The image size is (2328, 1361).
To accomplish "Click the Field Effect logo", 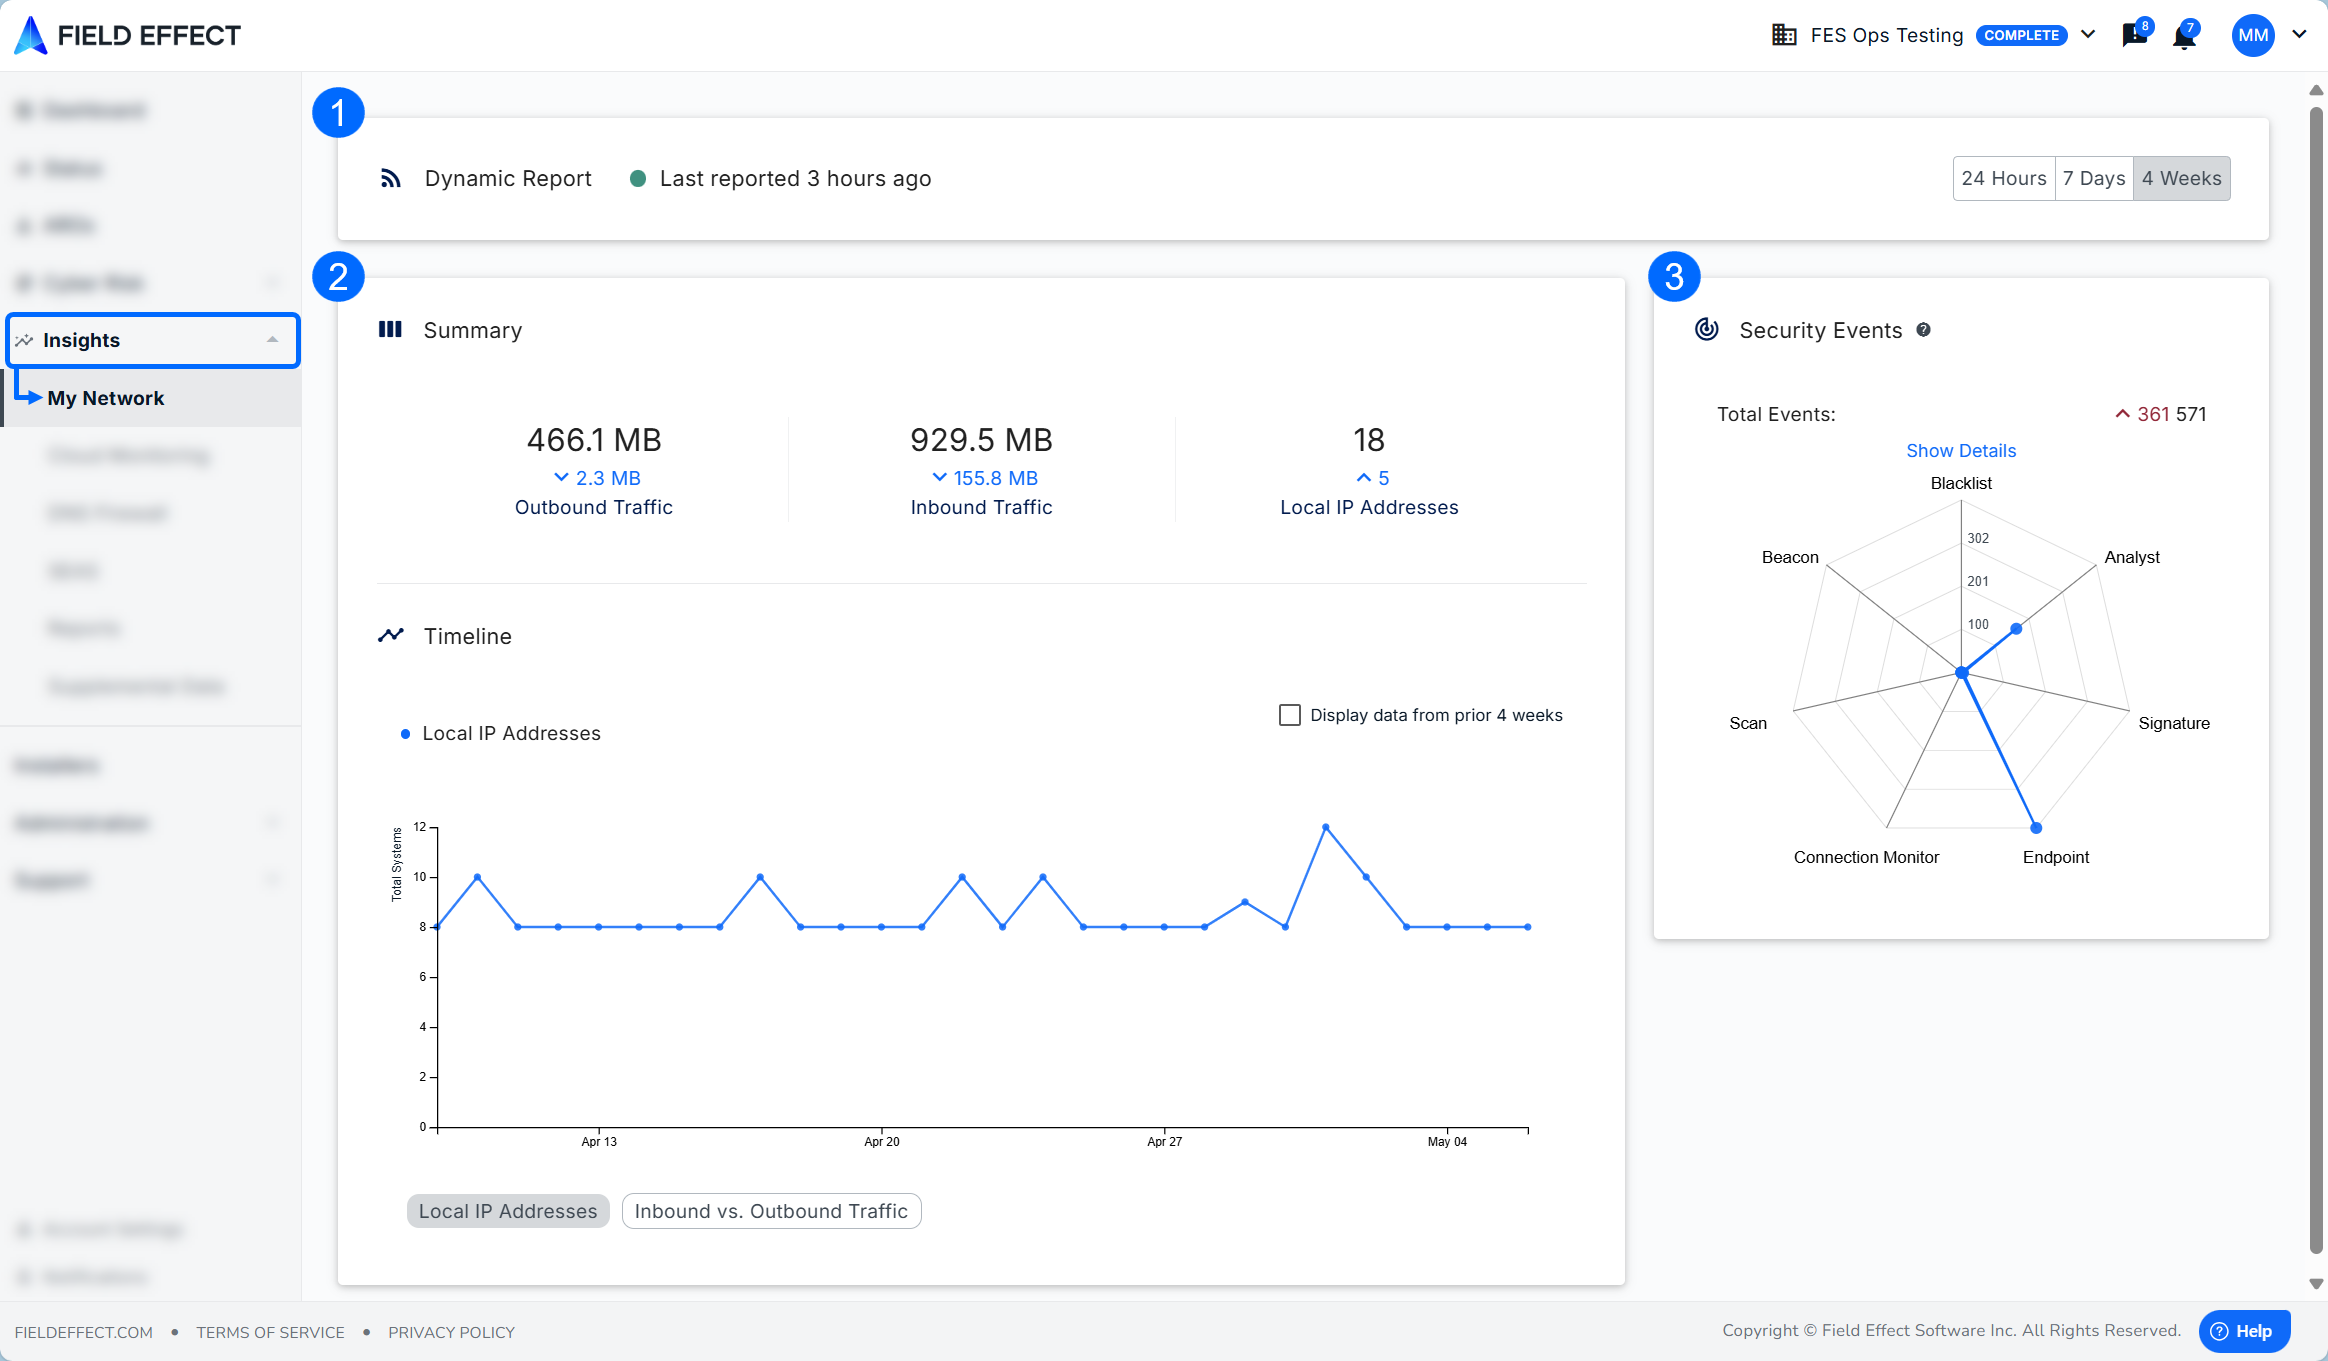I will click(127, 35).
